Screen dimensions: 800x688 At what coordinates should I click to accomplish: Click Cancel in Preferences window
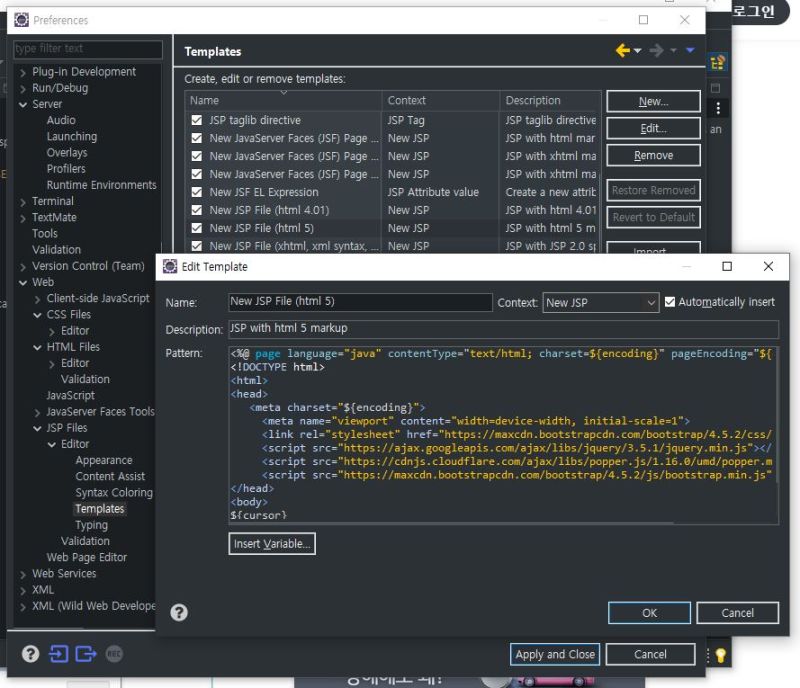pos(650,654)
